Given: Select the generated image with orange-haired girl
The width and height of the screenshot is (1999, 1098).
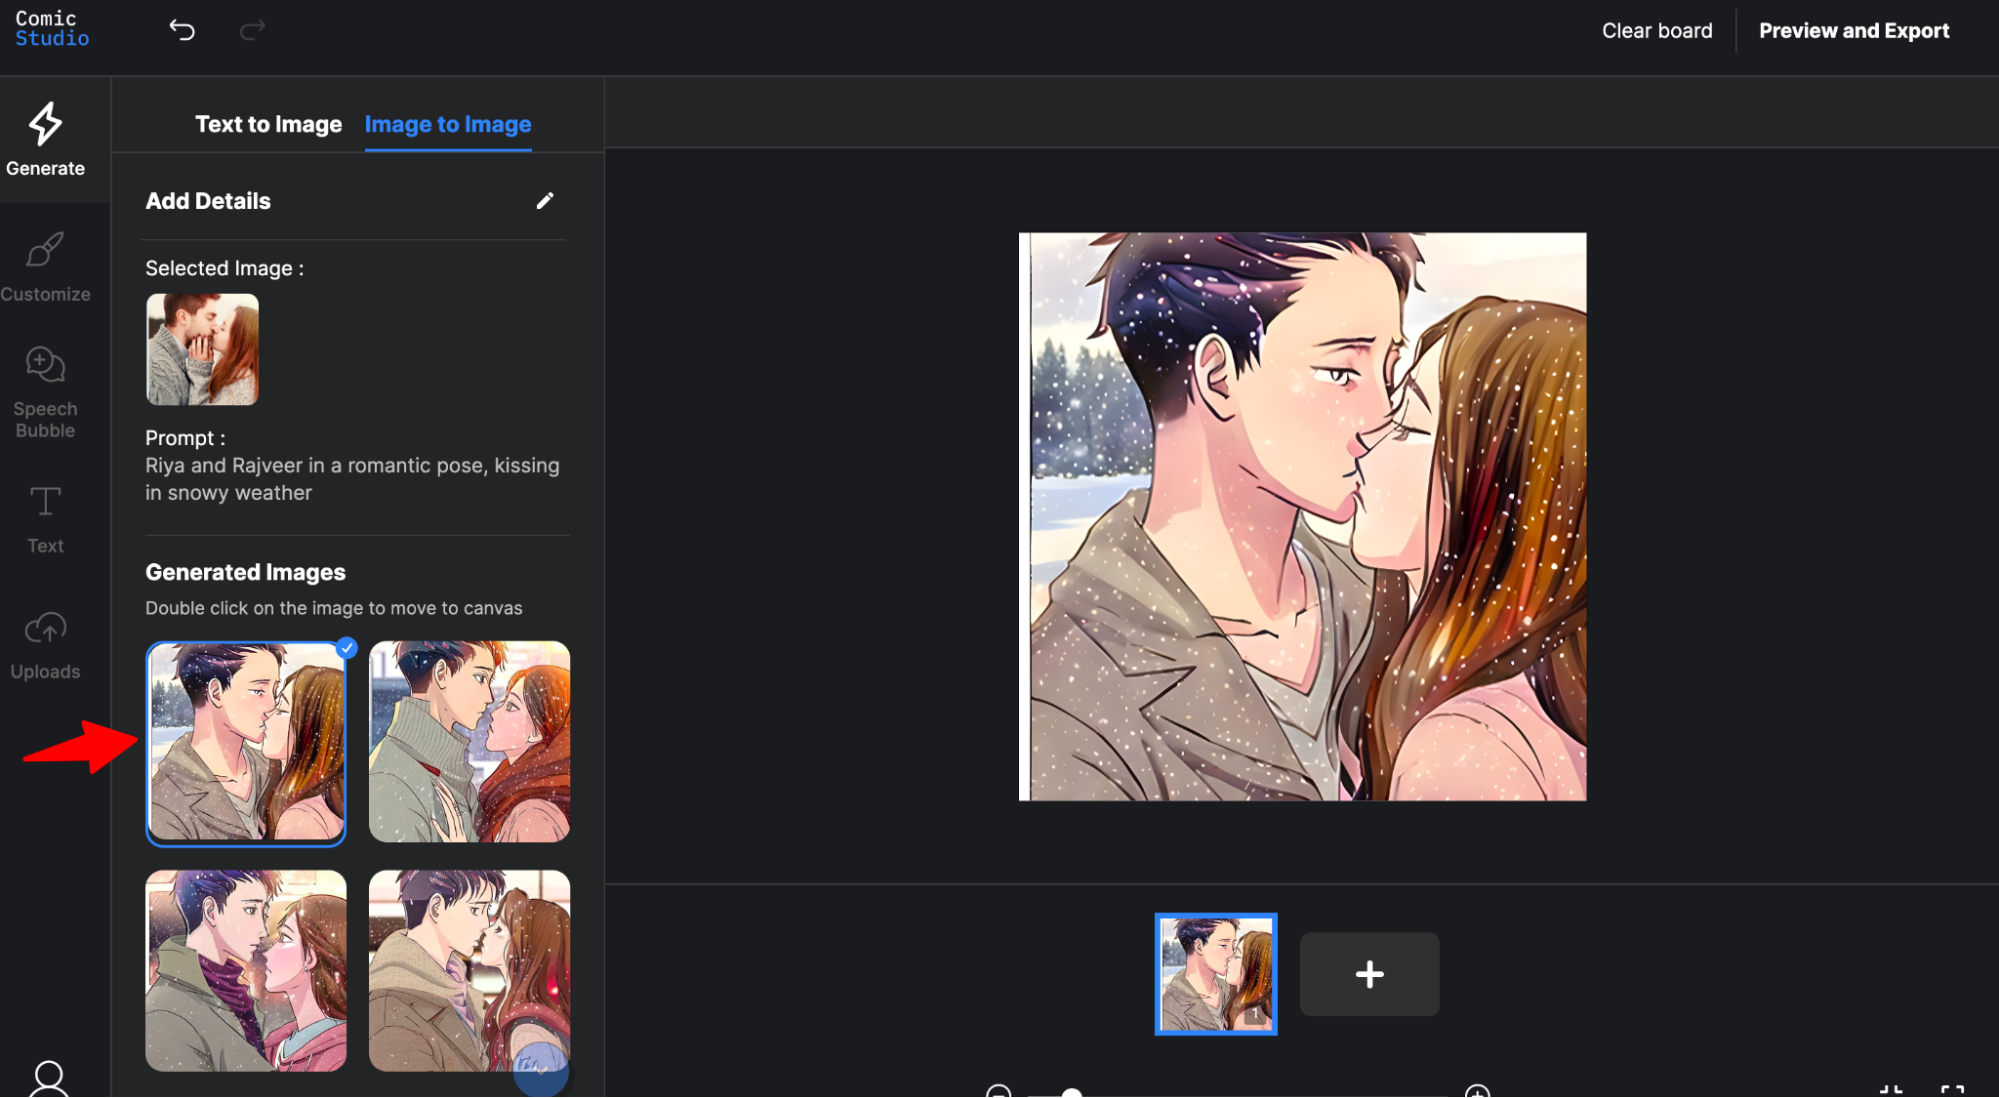Looking at the screenshot, I should [469, 742].
